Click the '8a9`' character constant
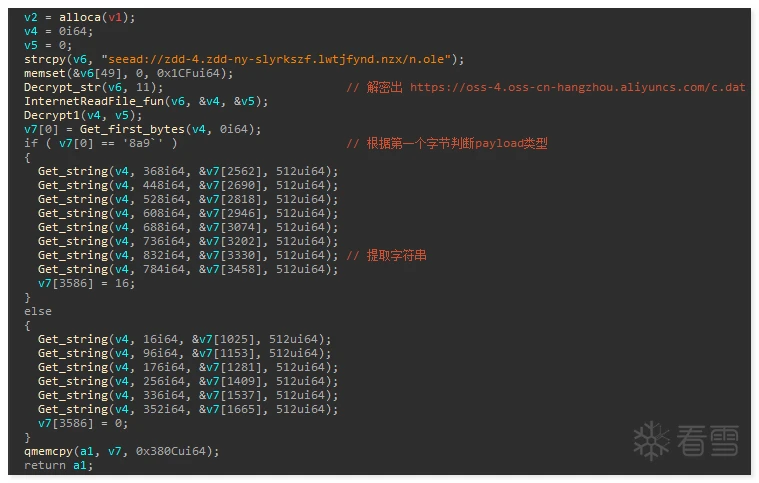Screen dimensions: 759x483 (x=149, y=143)
